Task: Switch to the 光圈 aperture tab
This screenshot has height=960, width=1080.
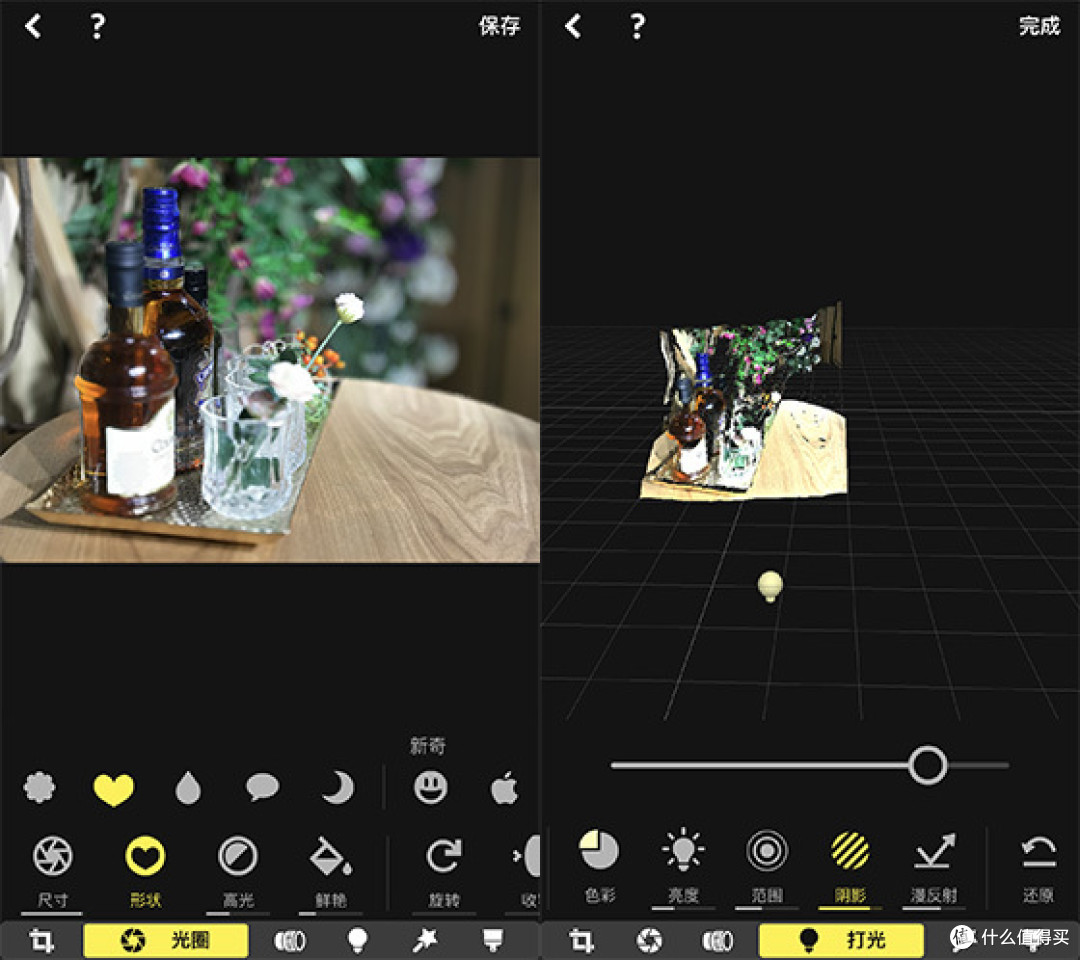Action: click(165, 940)
